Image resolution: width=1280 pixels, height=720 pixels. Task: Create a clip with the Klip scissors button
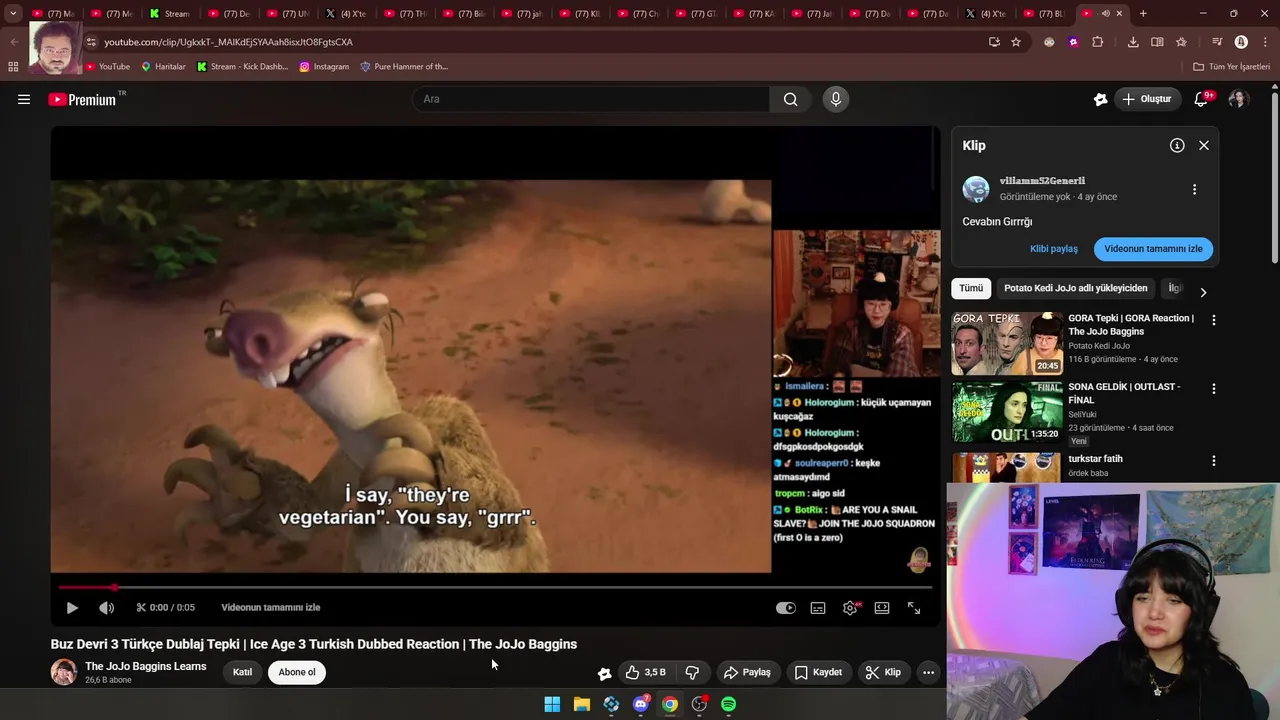883,672
